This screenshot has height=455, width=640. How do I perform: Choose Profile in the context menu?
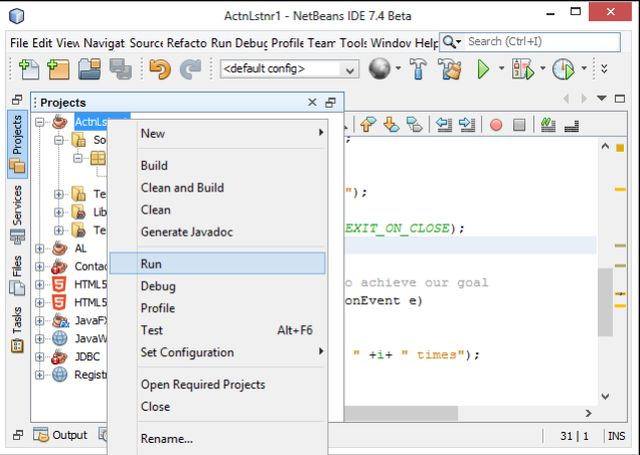(x=218, y=308)
